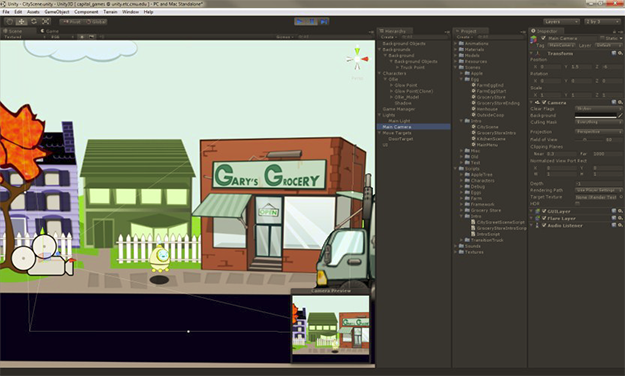Toggle the Camera component checkbox

click(544, 102)
